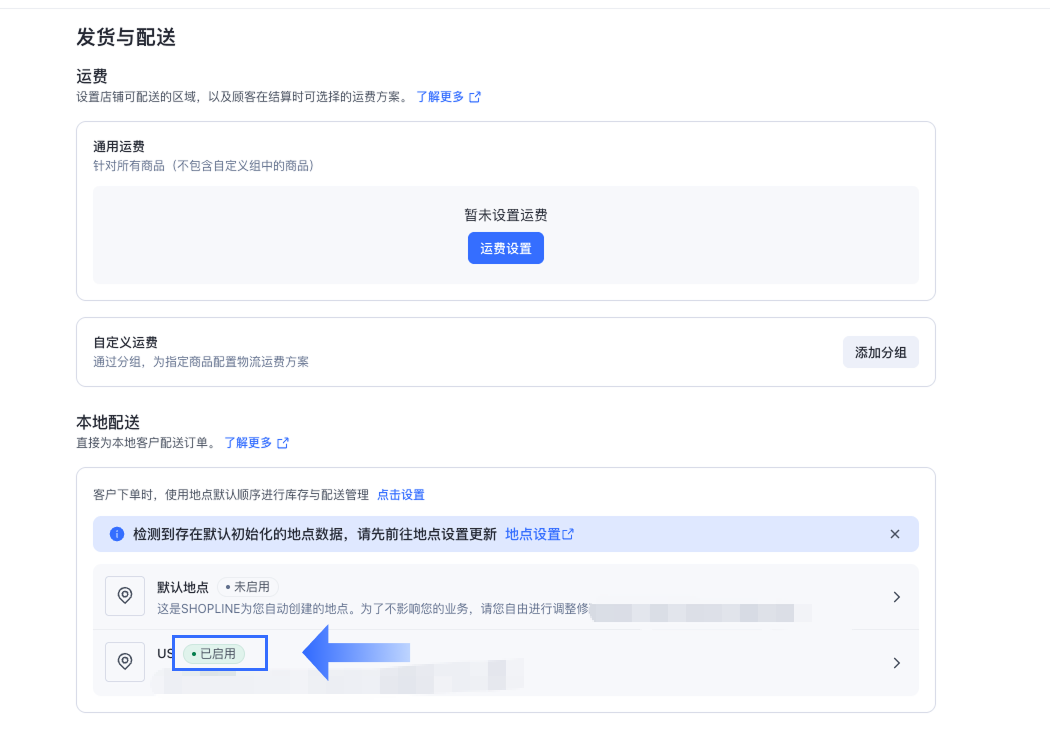The height and width of the screenshot is (732, 1050).
Task: Click location pin icon for US row
Action: click(125, 662)
